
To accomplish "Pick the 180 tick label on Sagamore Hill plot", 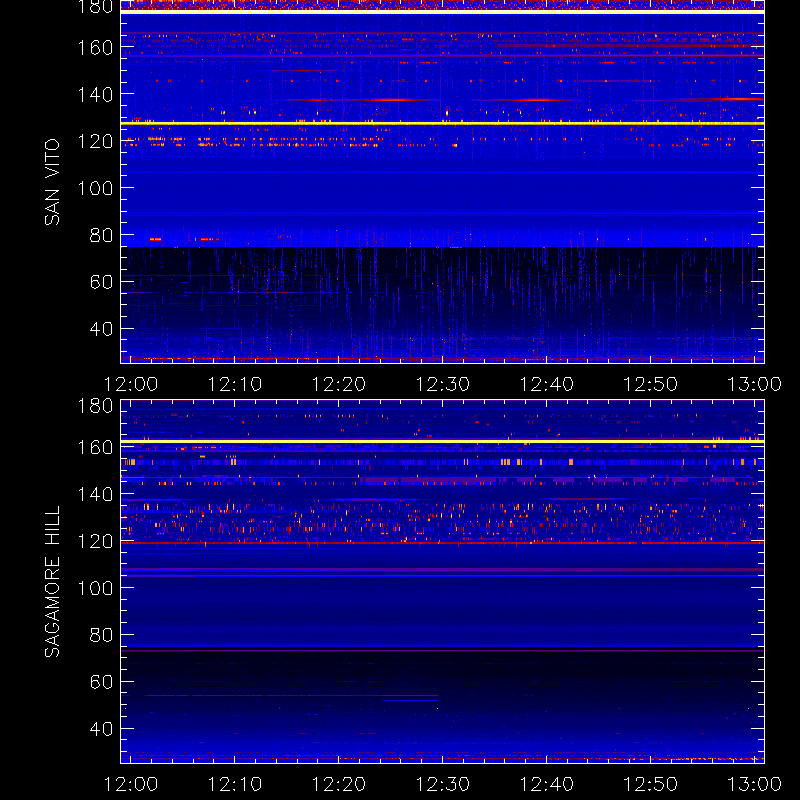I will pos(95,406).
